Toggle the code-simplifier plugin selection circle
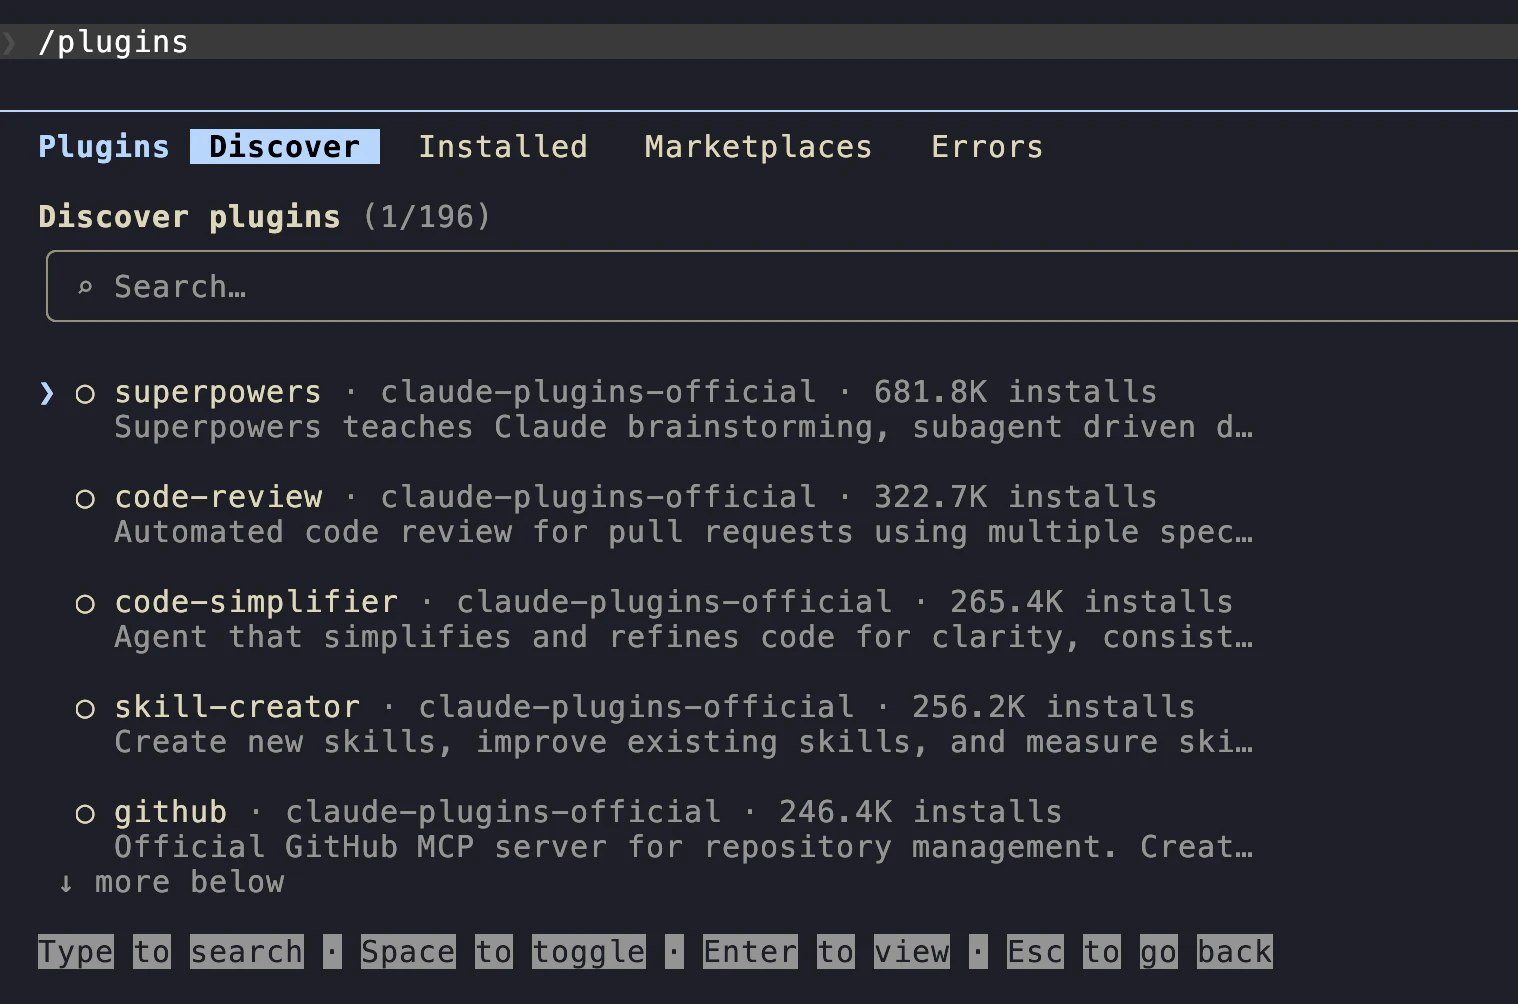 tap(85, 604)
